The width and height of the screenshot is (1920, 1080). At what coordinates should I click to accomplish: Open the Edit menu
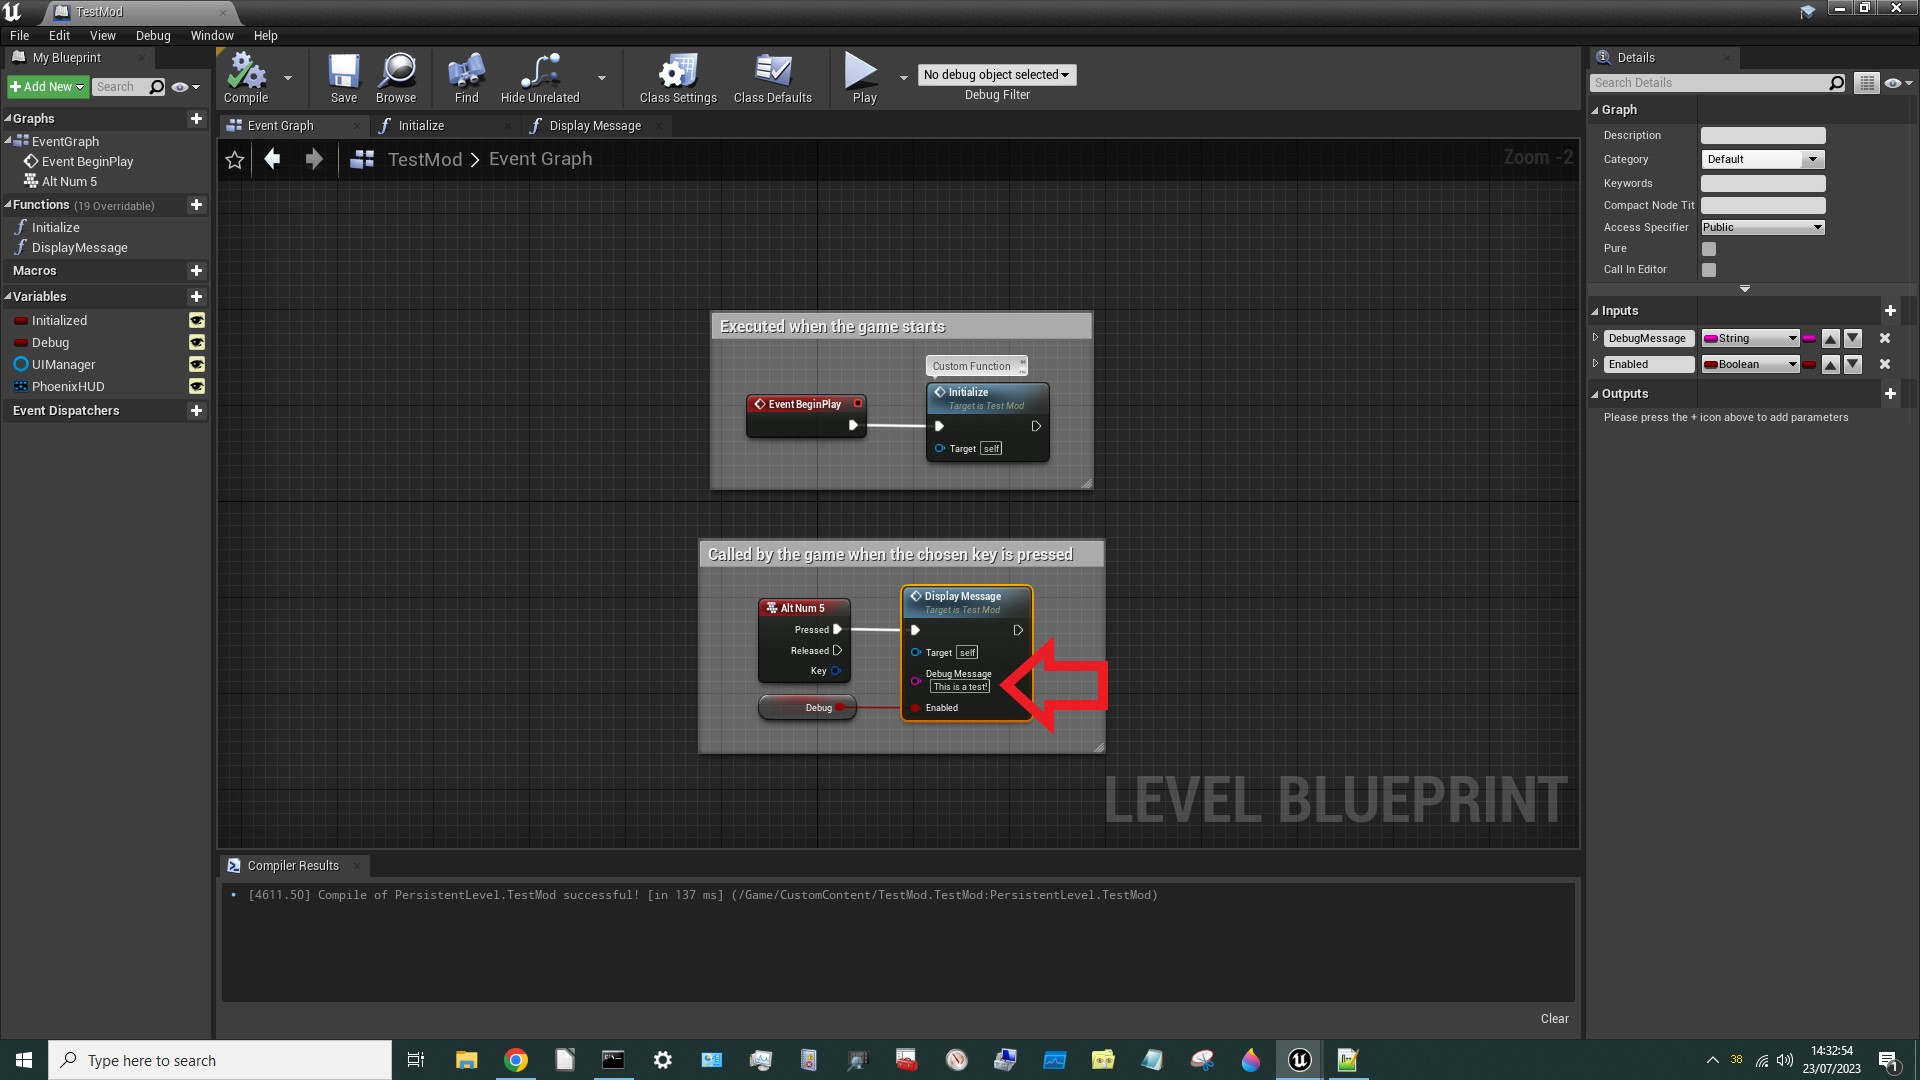pyautogui.click(x=59, y=35)
